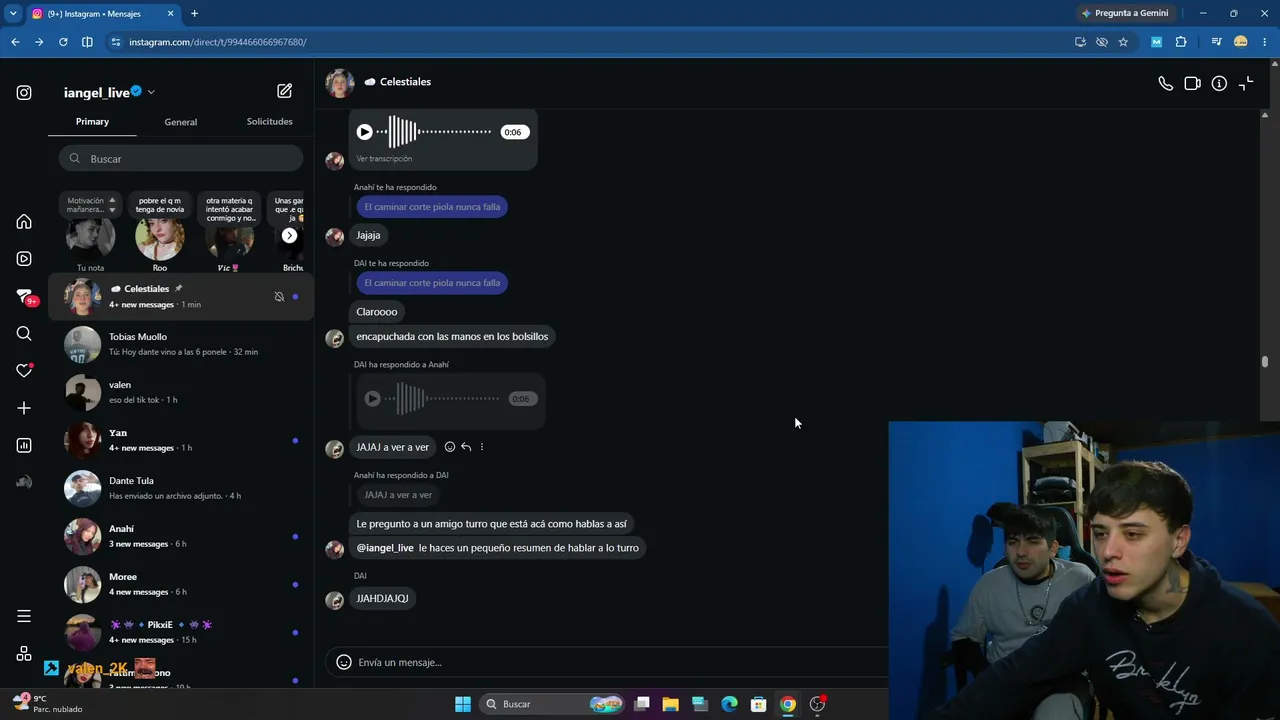Open the Dante Tula conversation

181,488
